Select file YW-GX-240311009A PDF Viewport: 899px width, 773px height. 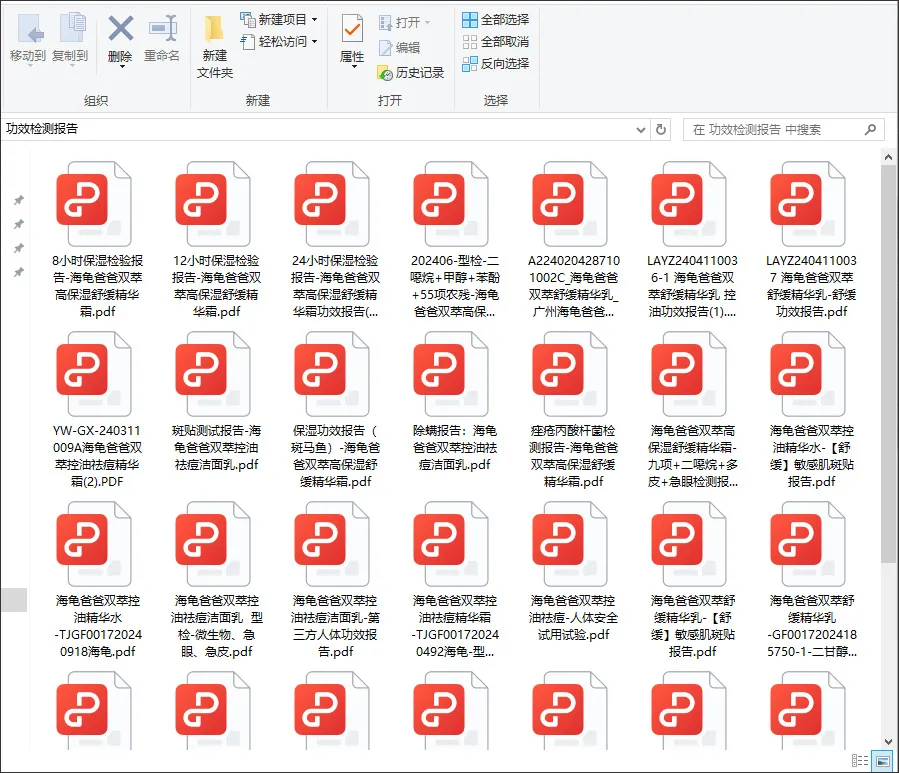tap(97, 409)
